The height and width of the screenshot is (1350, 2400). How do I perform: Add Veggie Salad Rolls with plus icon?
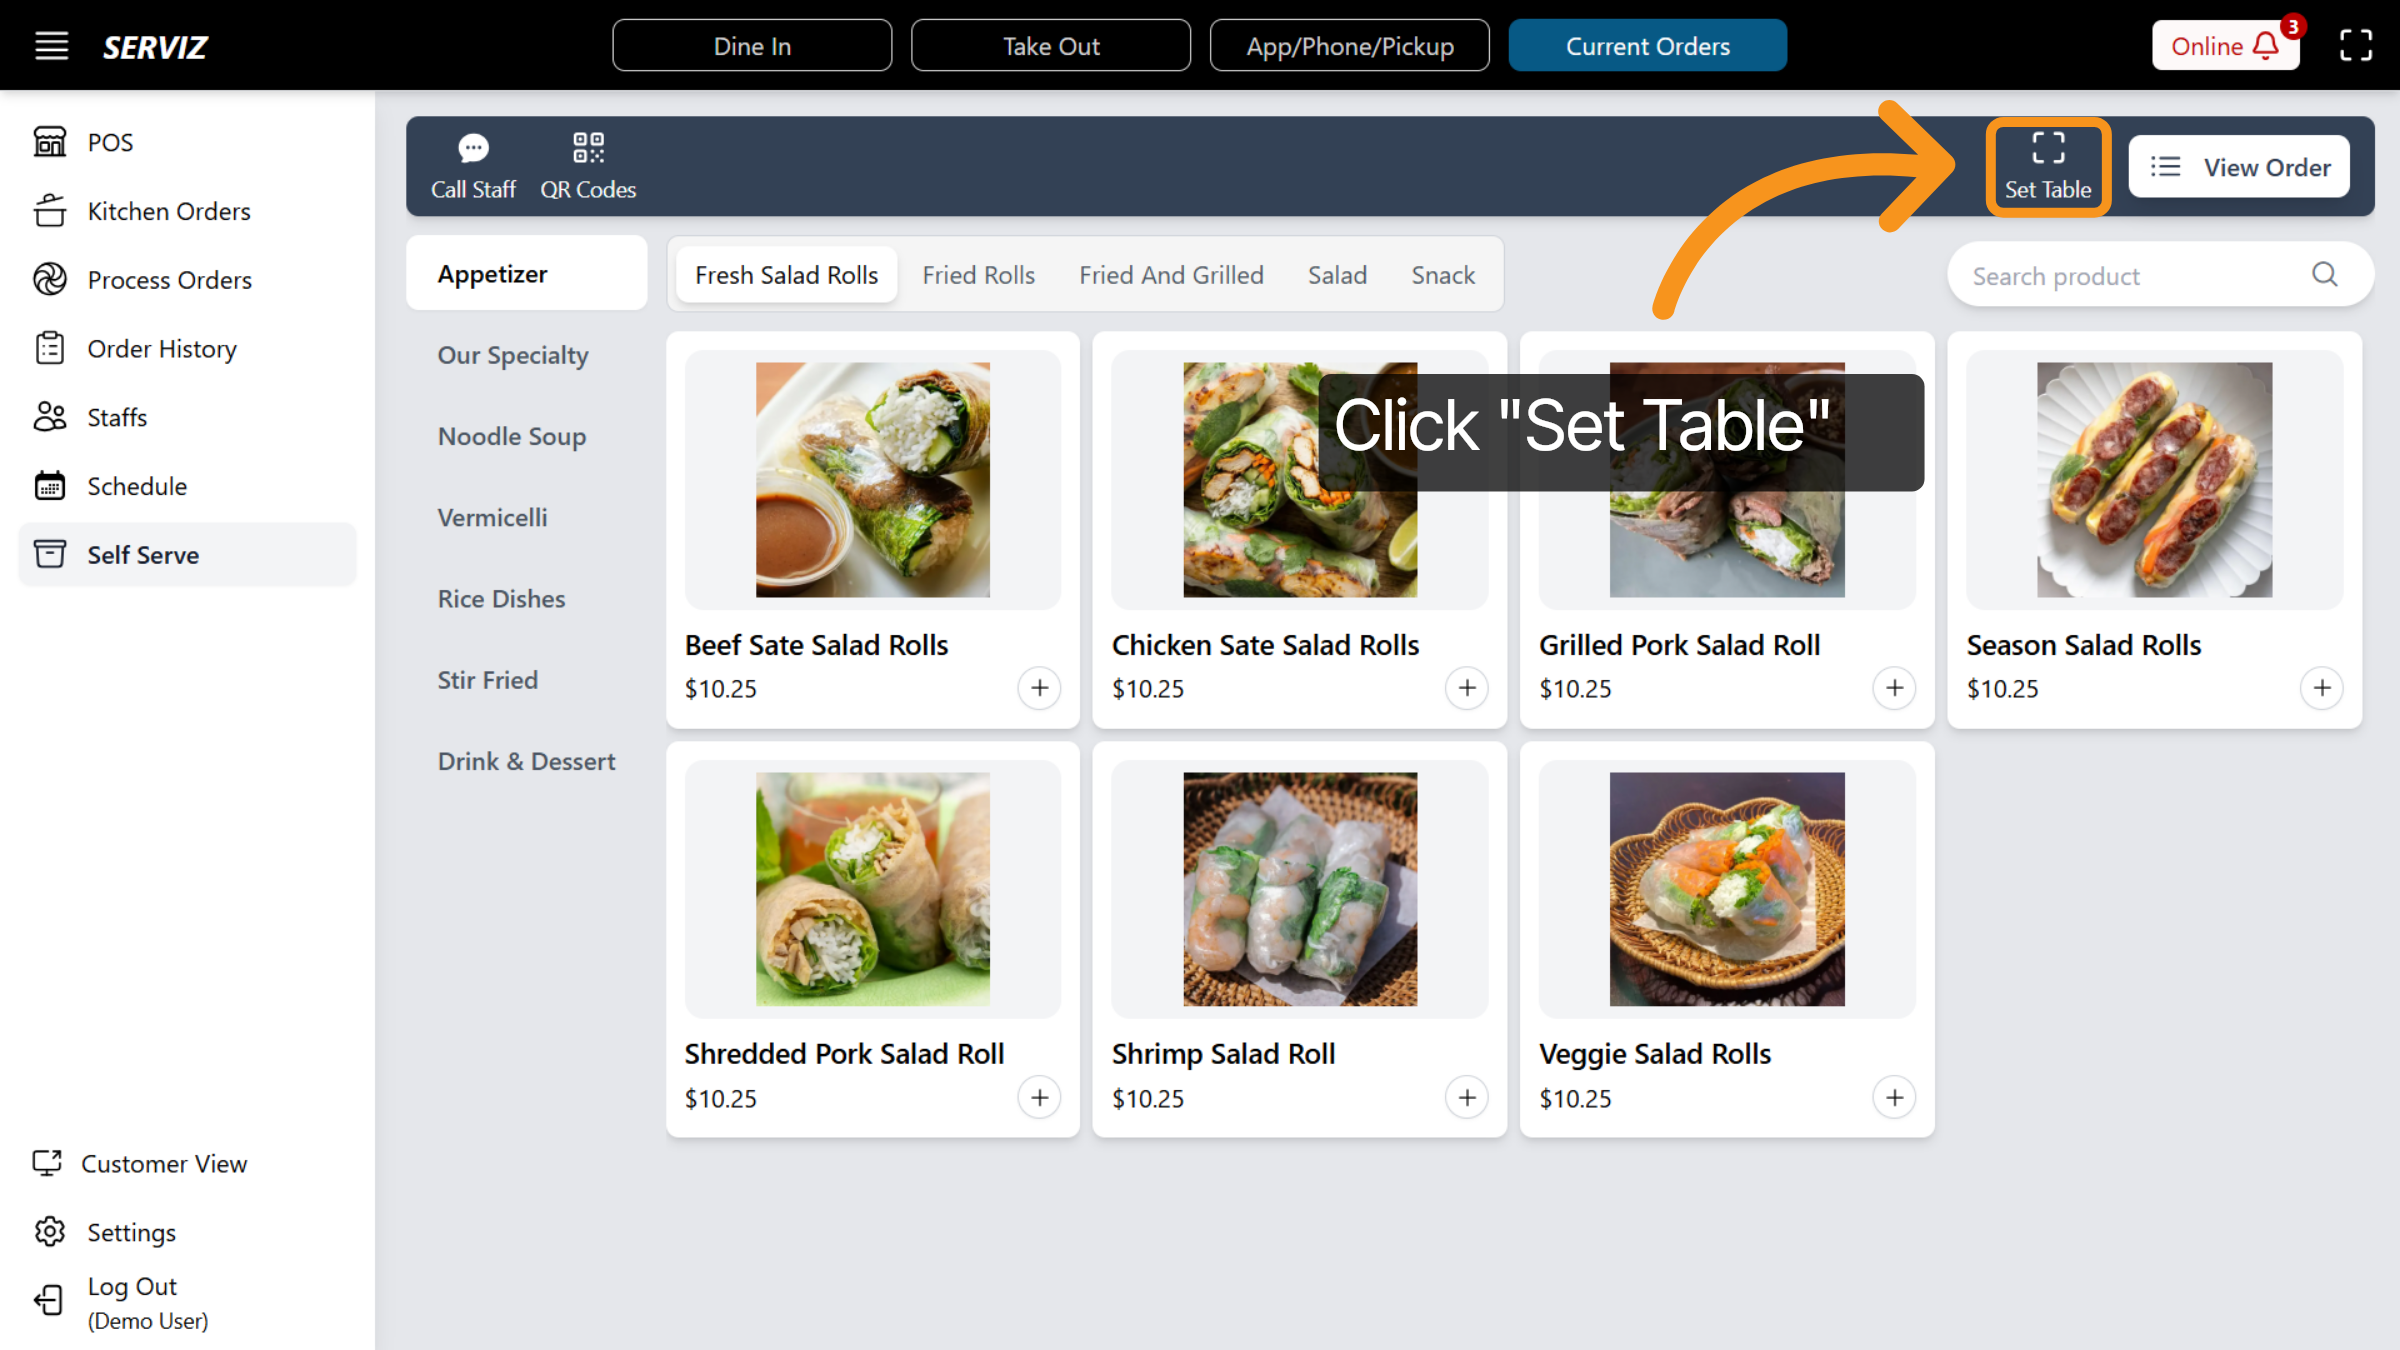(1893, 1098)
